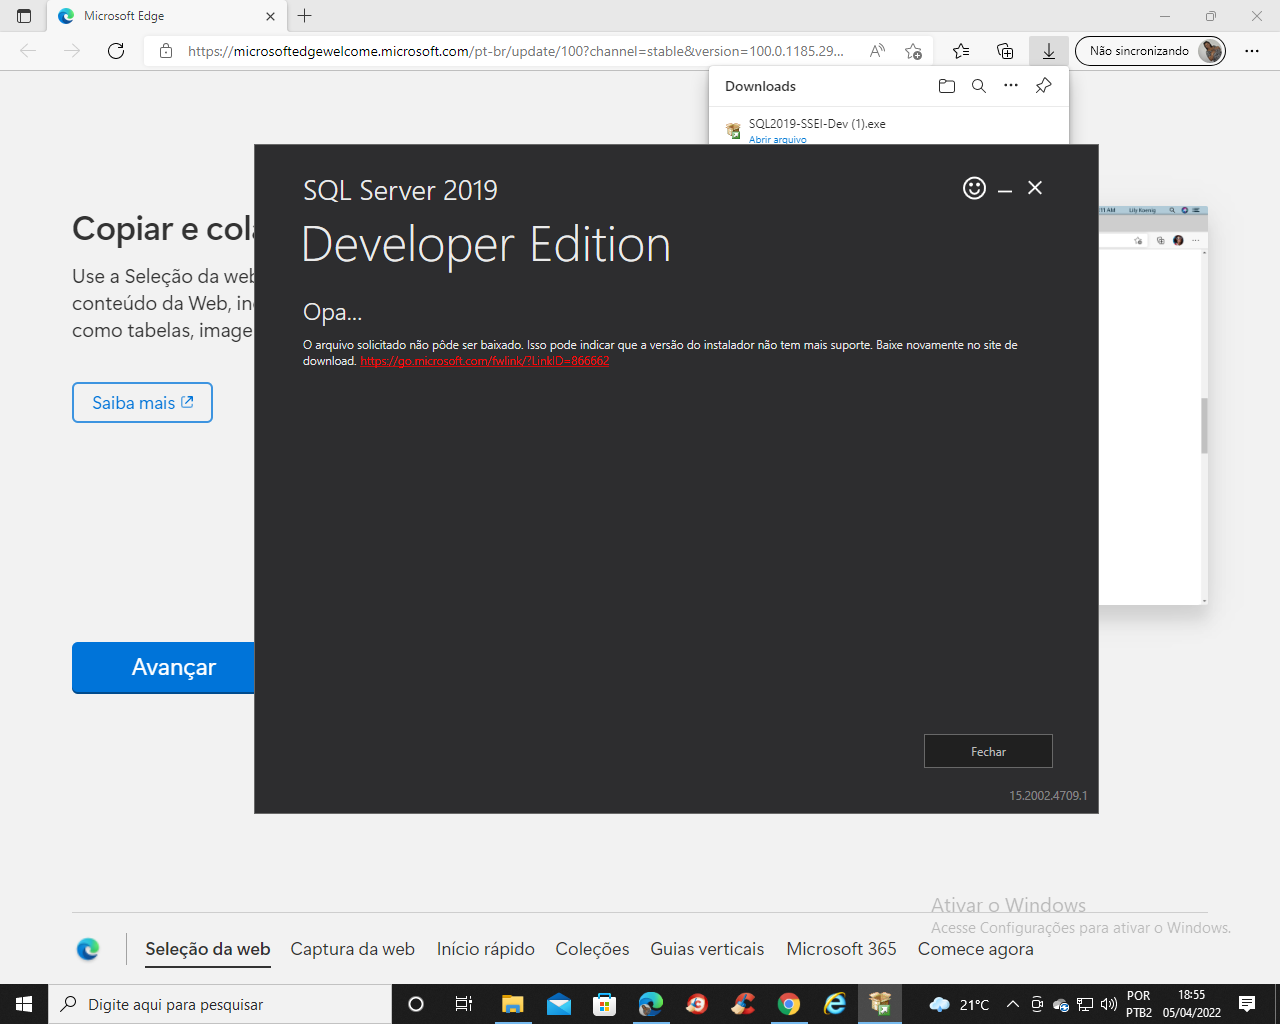This screenshot has height=1024, width=1280.
Task: Click Abrir arquivo under SQL2019-SSEI-Dev download
Action: [x=777, y=139]
